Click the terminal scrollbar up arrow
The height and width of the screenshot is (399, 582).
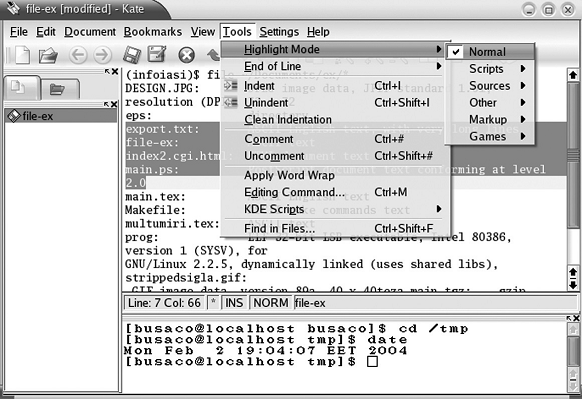[573, 329]
